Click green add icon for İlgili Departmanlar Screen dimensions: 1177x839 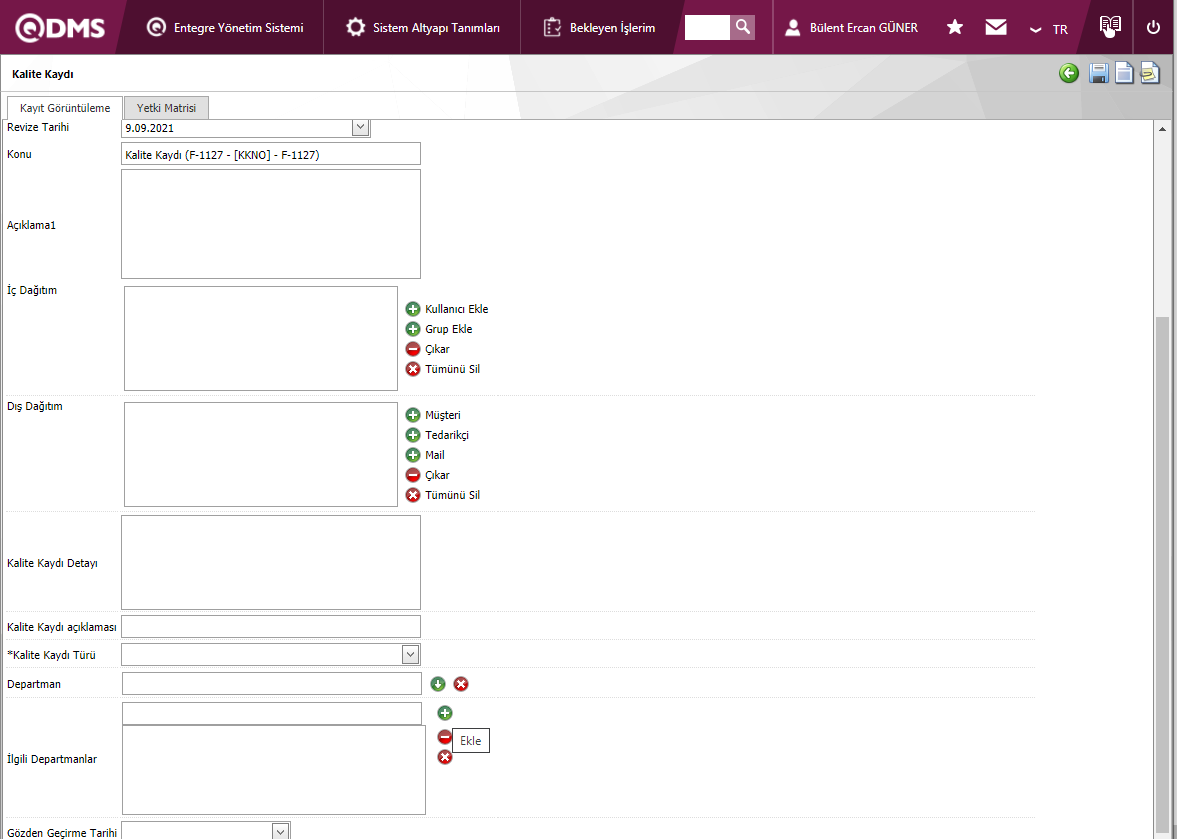tap(445, 713)
